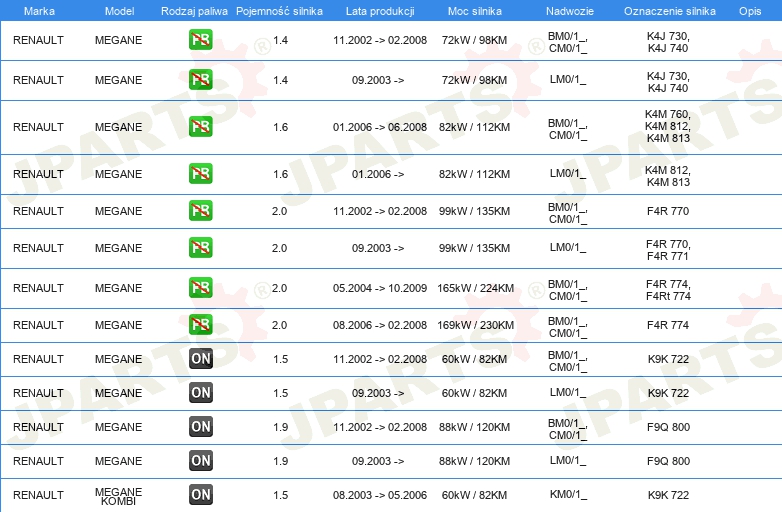Click production years 08.2003 -> 05.2006
The image size is (782, 512).
coord(380,495)
